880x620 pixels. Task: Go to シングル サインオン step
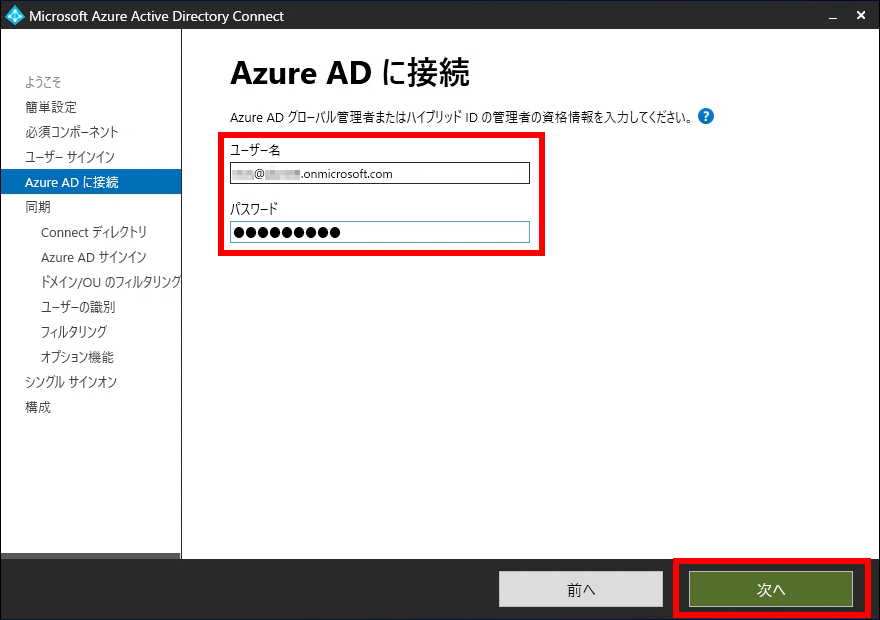pos(71,382)
